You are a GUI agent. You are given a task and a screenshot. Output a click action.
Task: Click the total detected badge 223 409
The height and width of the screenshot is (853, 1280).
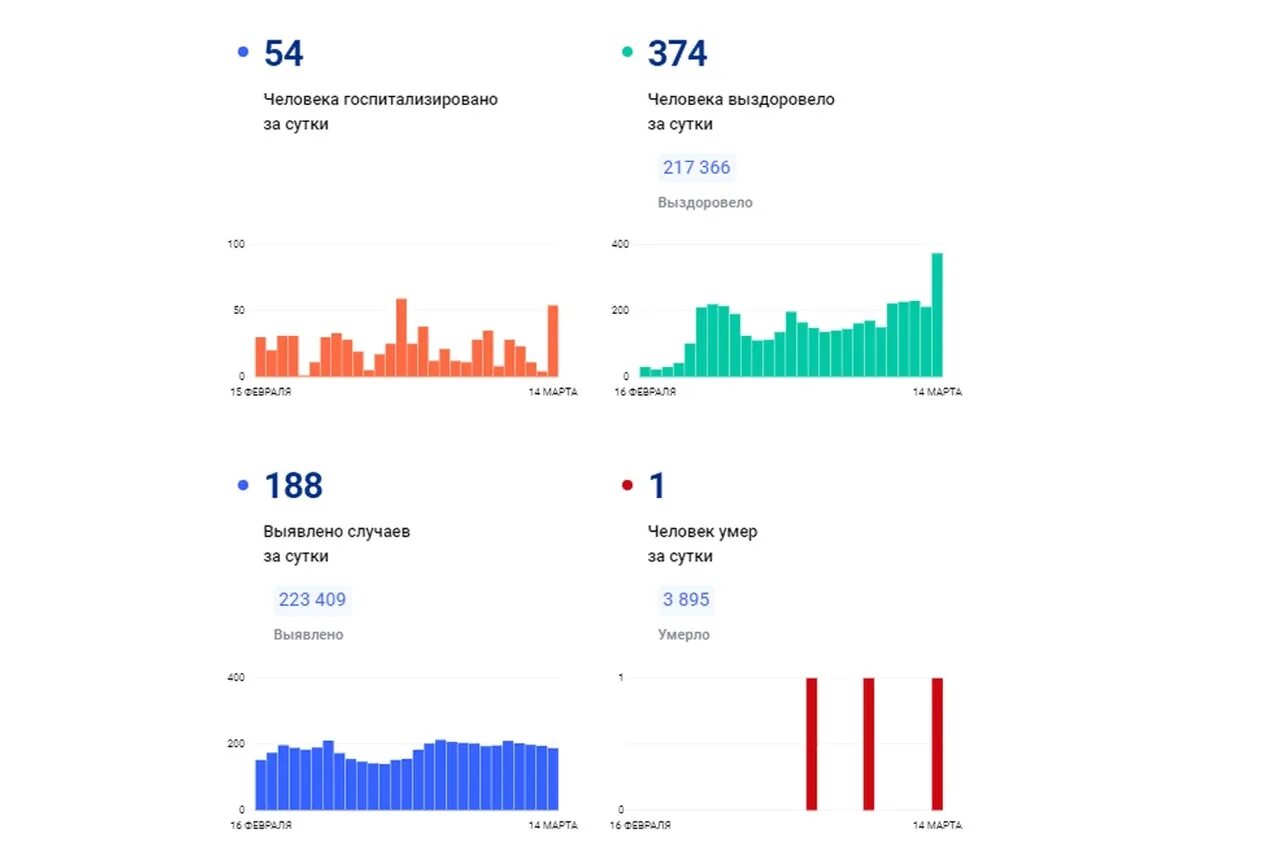312,600
